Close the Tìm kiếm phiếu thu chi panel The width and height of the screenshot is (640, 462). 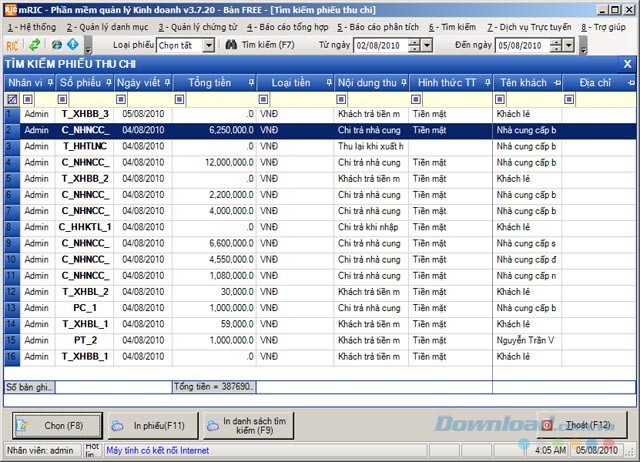[x=627, y=64]
